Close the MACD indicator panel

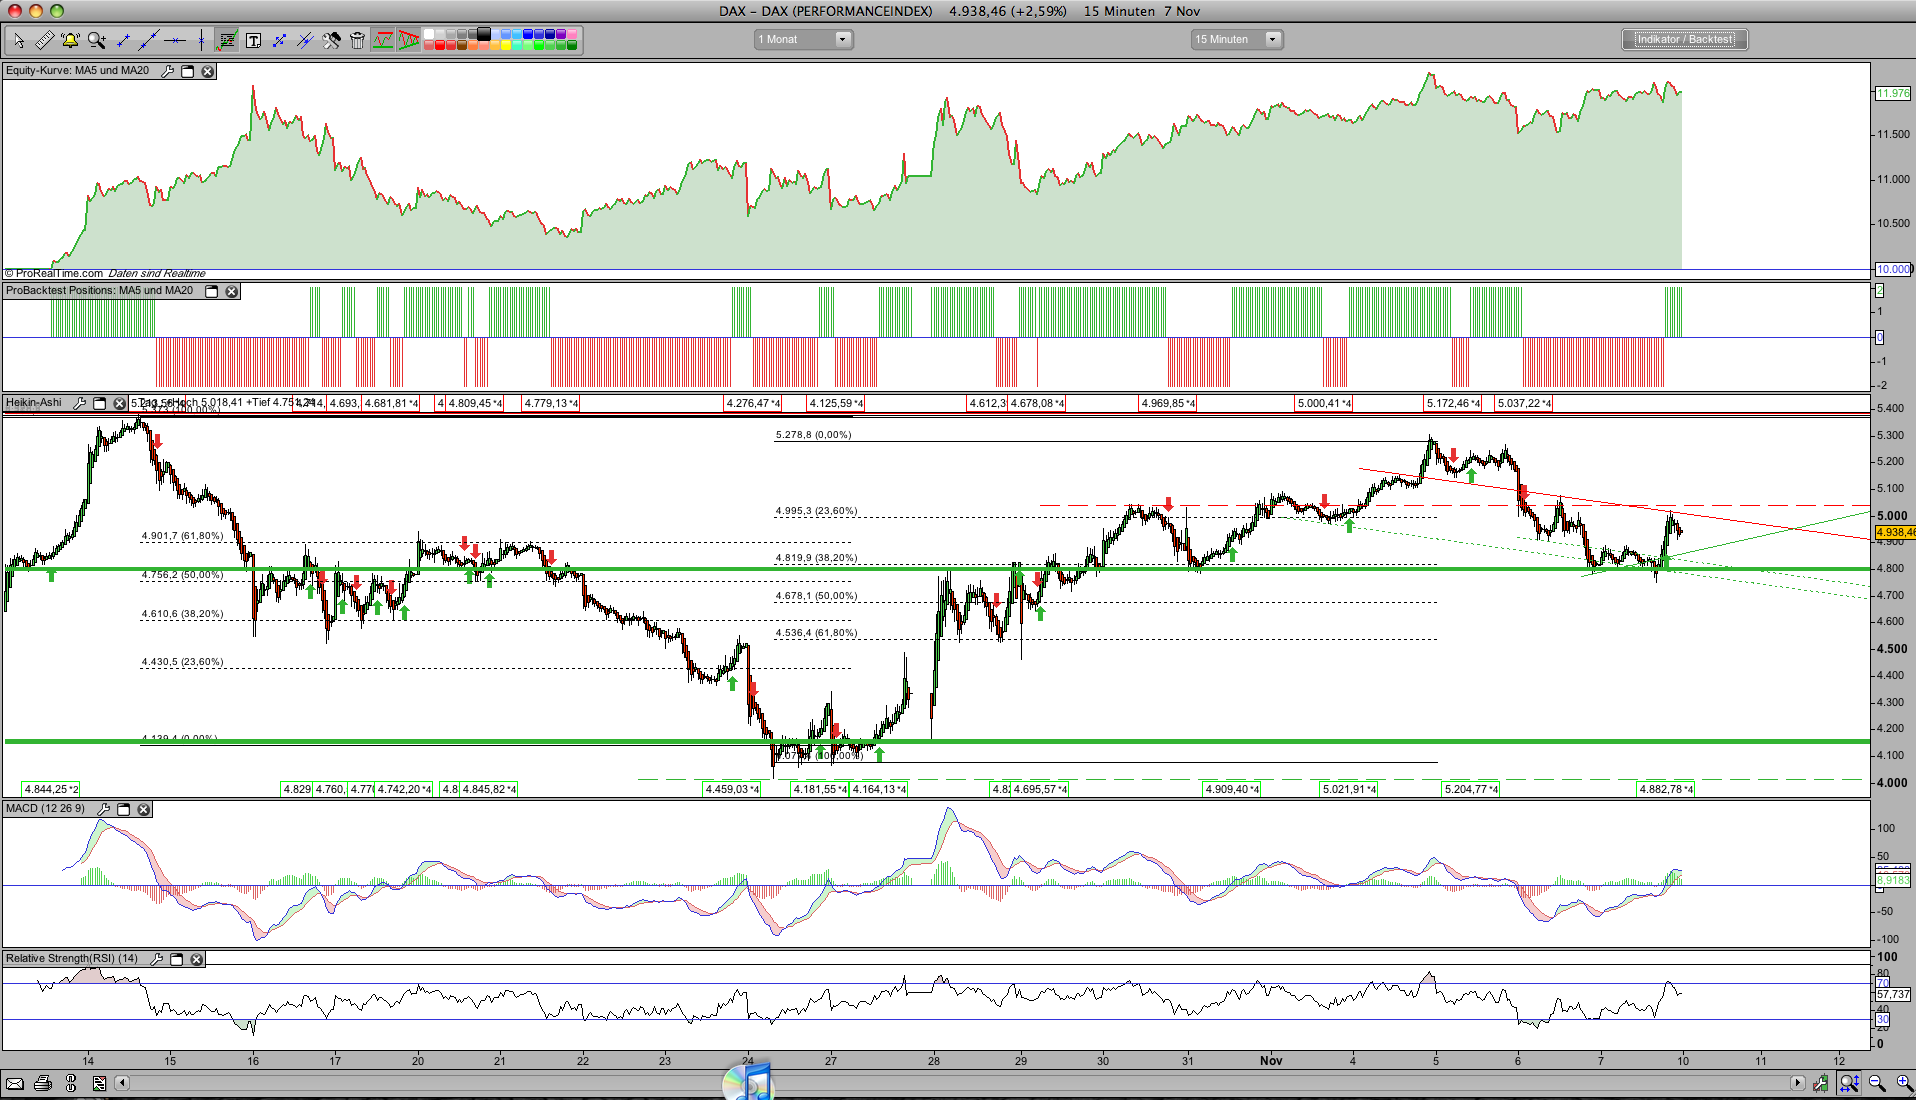point(144,809)
